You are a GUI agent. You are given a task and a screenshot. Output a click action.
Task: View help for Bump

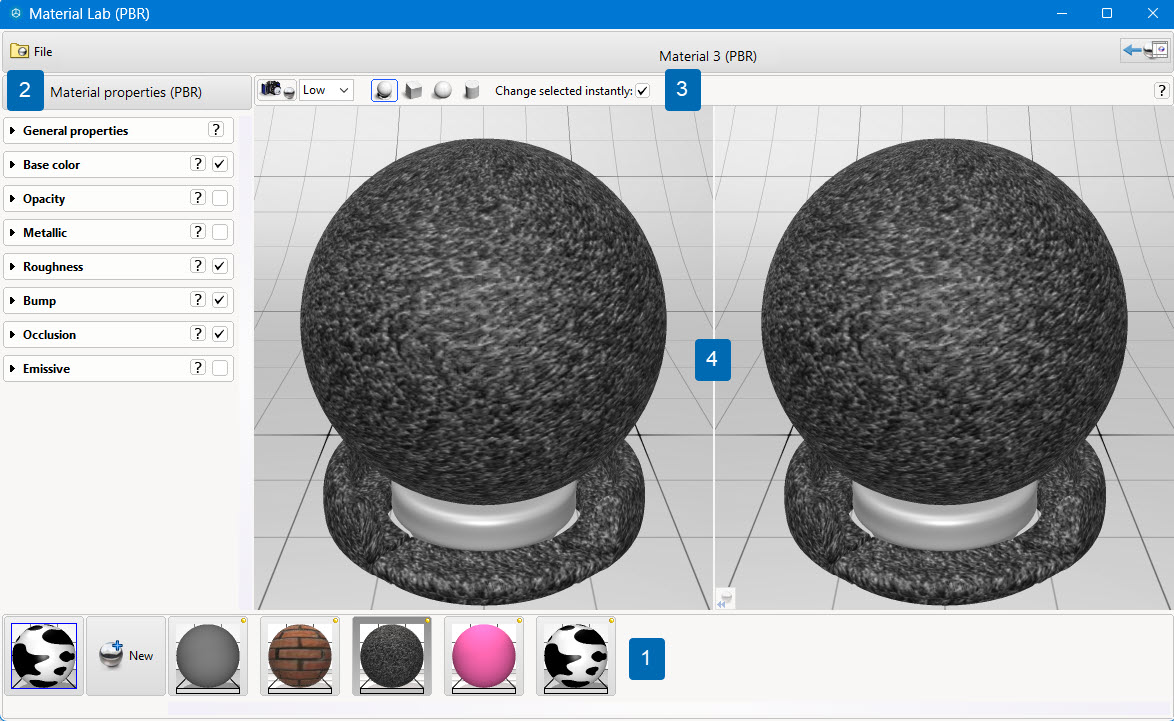[x=198, y=299]
